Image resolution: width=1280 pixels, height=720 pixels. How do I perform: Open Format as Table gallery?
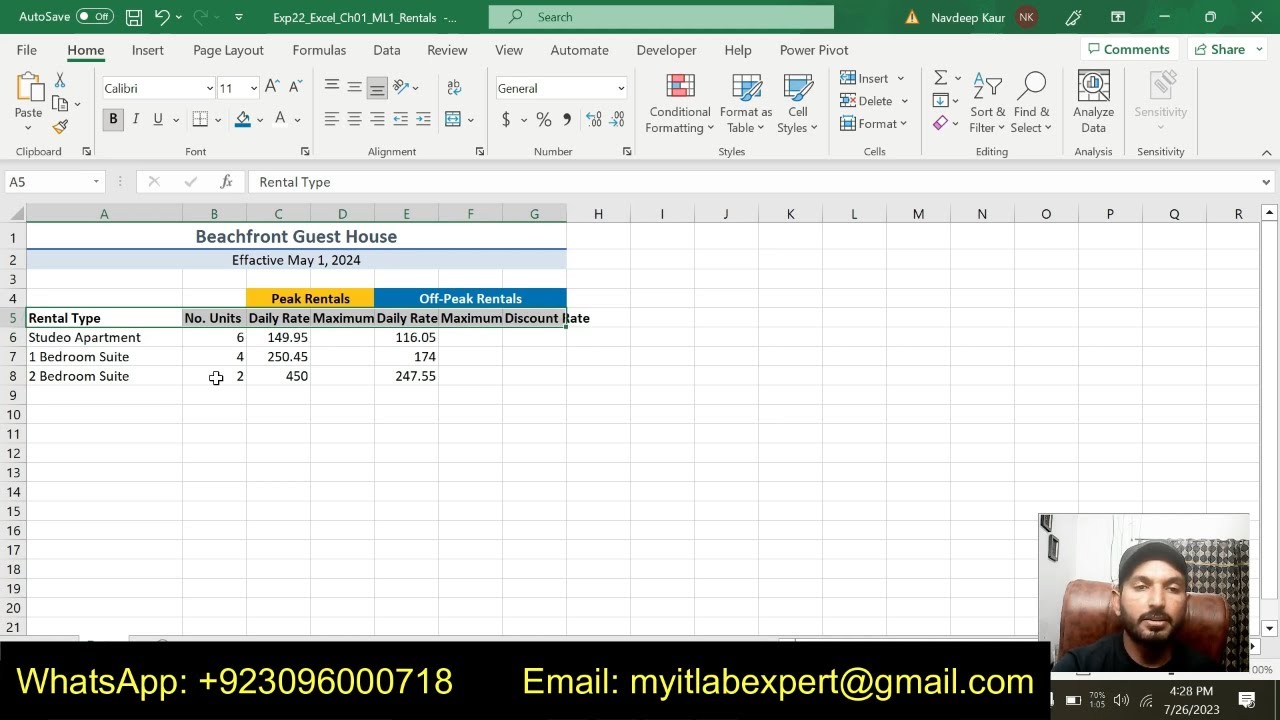point(746,102)
